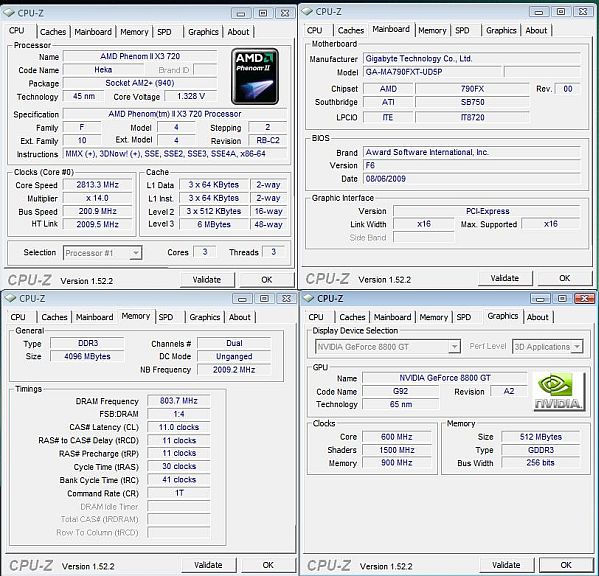
Task: Click the GPU Shaders clock 1500 MHz
Action: tap(397, 450)
